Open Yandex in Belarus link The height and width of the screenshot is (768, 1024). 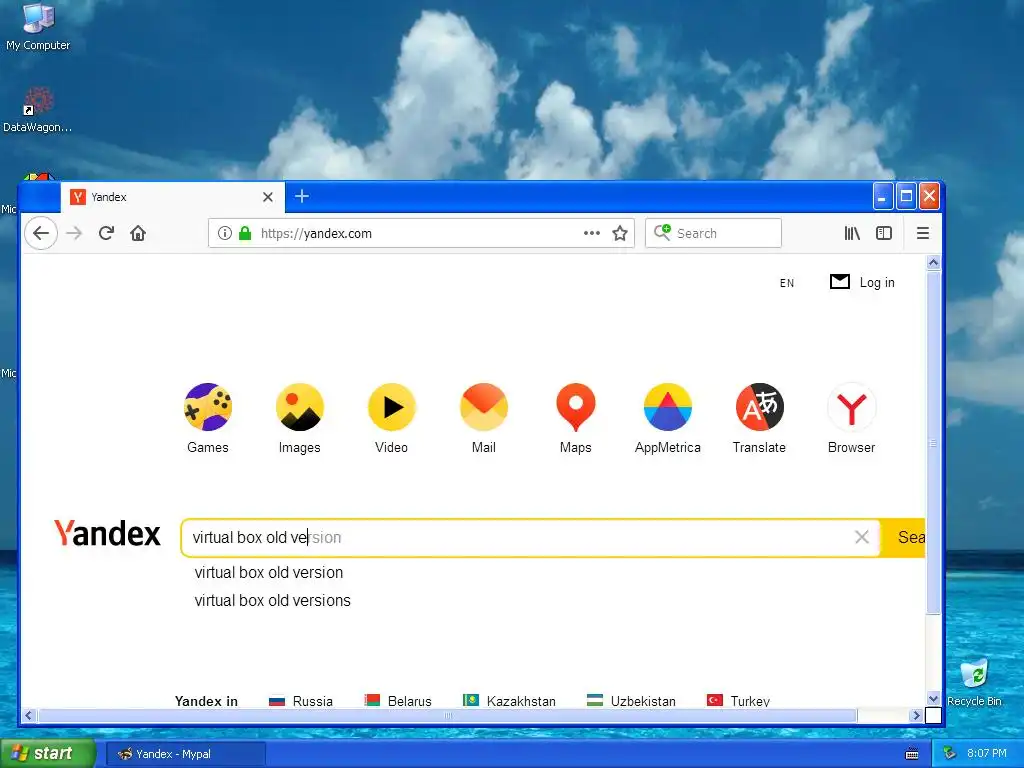click(x=398, y=701)
